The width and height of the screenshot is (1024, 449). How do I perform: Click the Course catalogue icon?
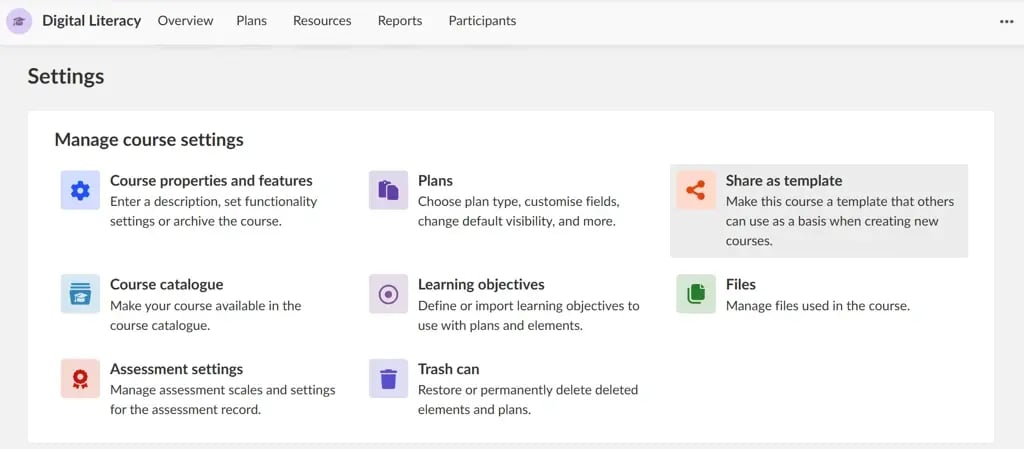pyautogui.click(x=80, y=294)
